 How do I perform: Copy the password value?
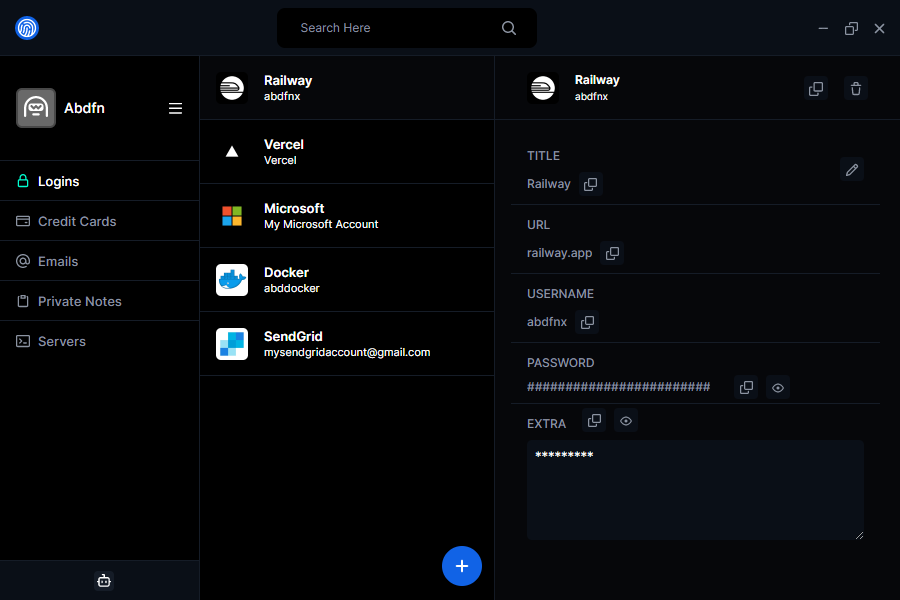pos(746,388)
